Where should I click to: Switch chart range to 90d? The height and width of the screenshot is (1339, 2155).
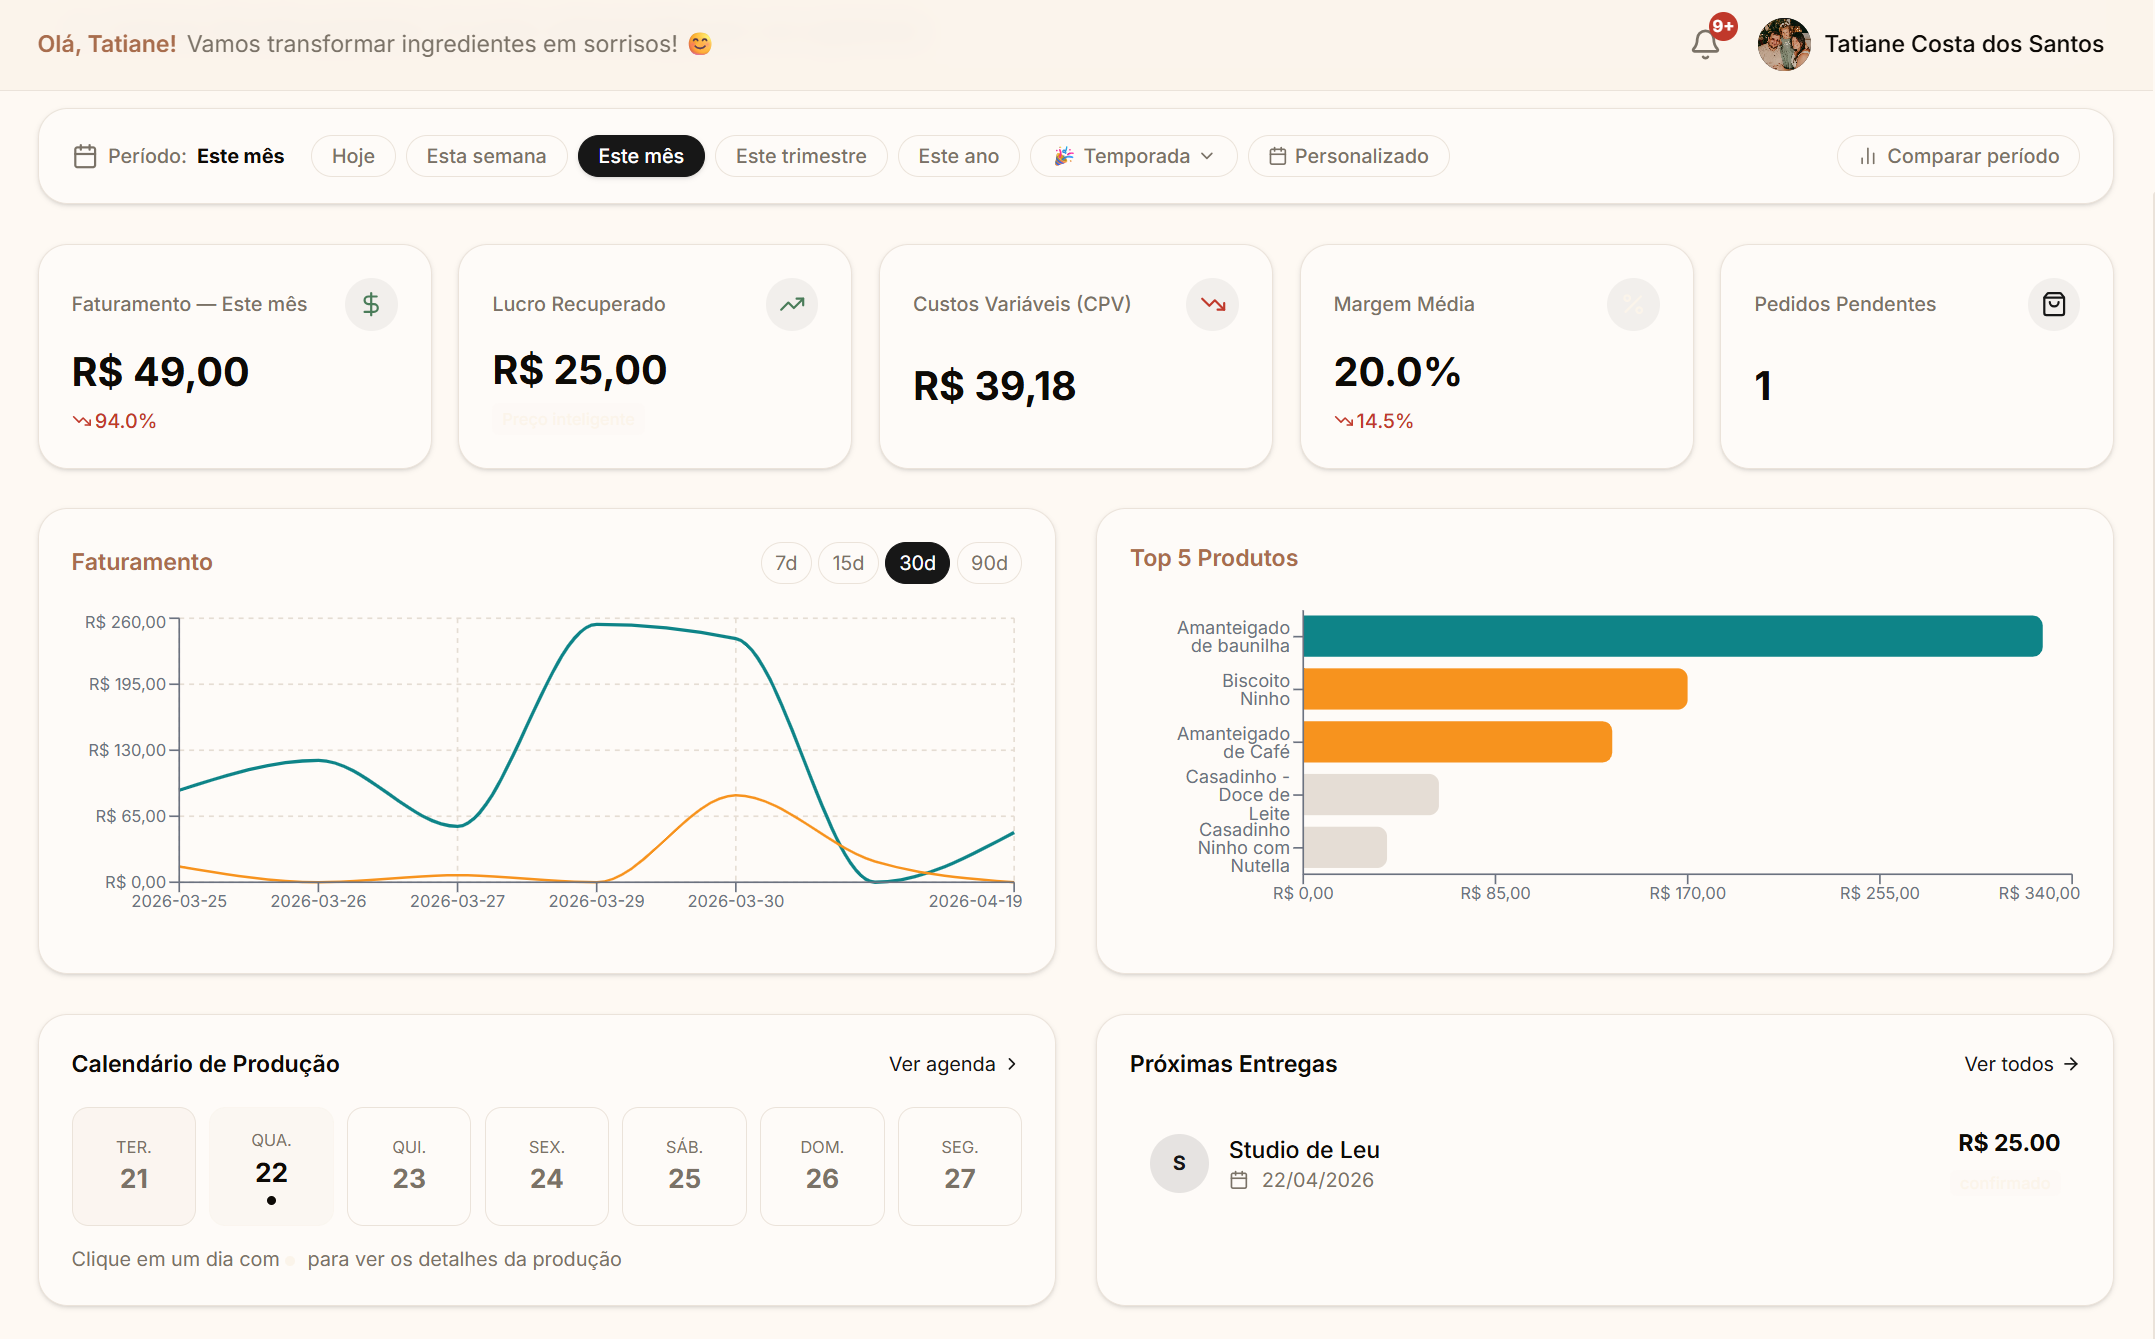pos(989,563)
